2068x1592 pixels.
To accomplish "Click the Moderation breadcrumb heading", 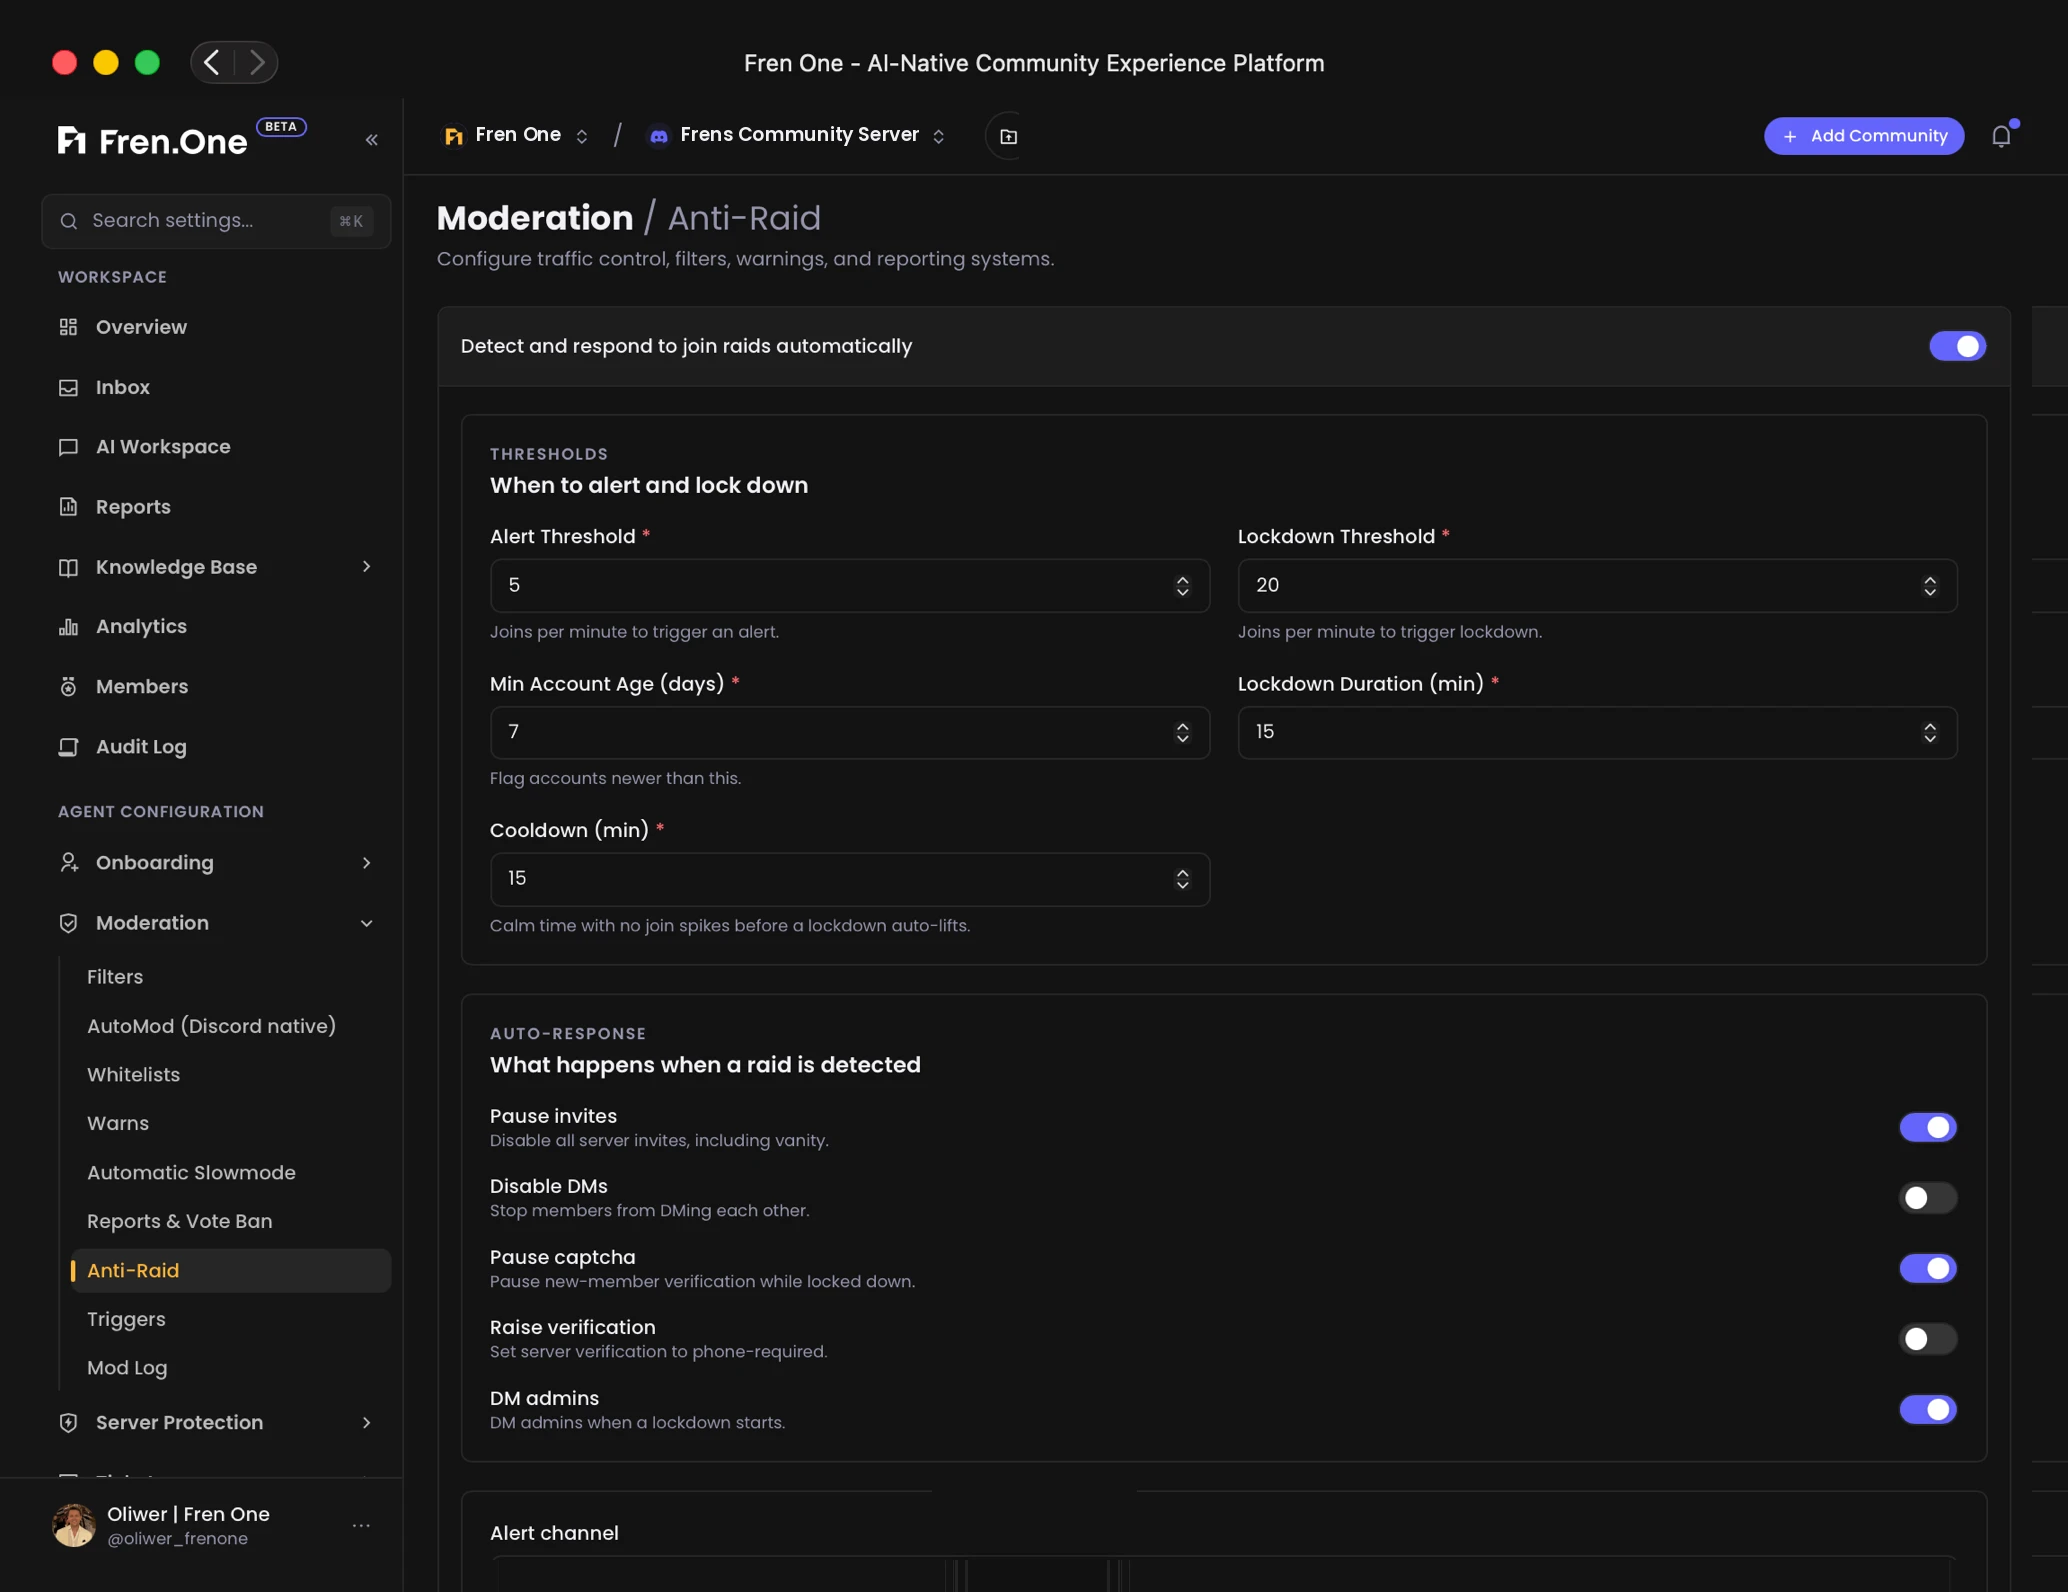I will pyautogui.click(x=535, y=218).
